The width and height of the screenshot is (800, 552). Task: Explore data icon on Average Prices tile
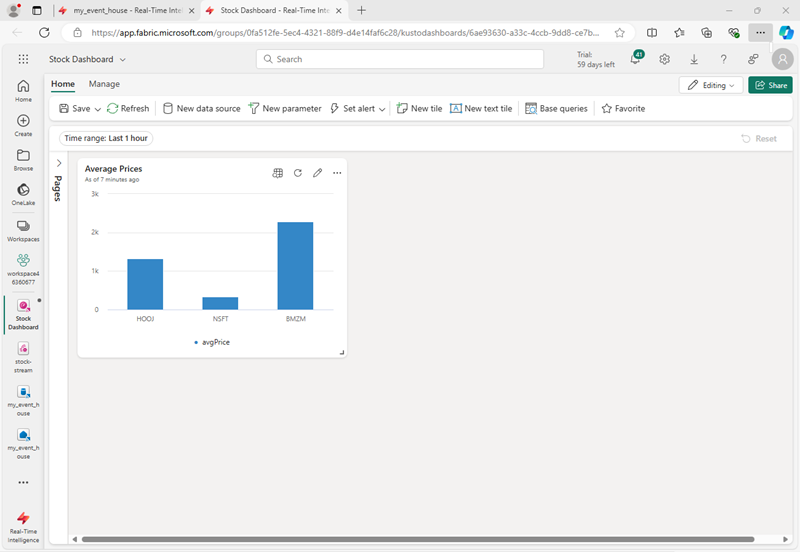pyautogui.click(x=278, y=173)
